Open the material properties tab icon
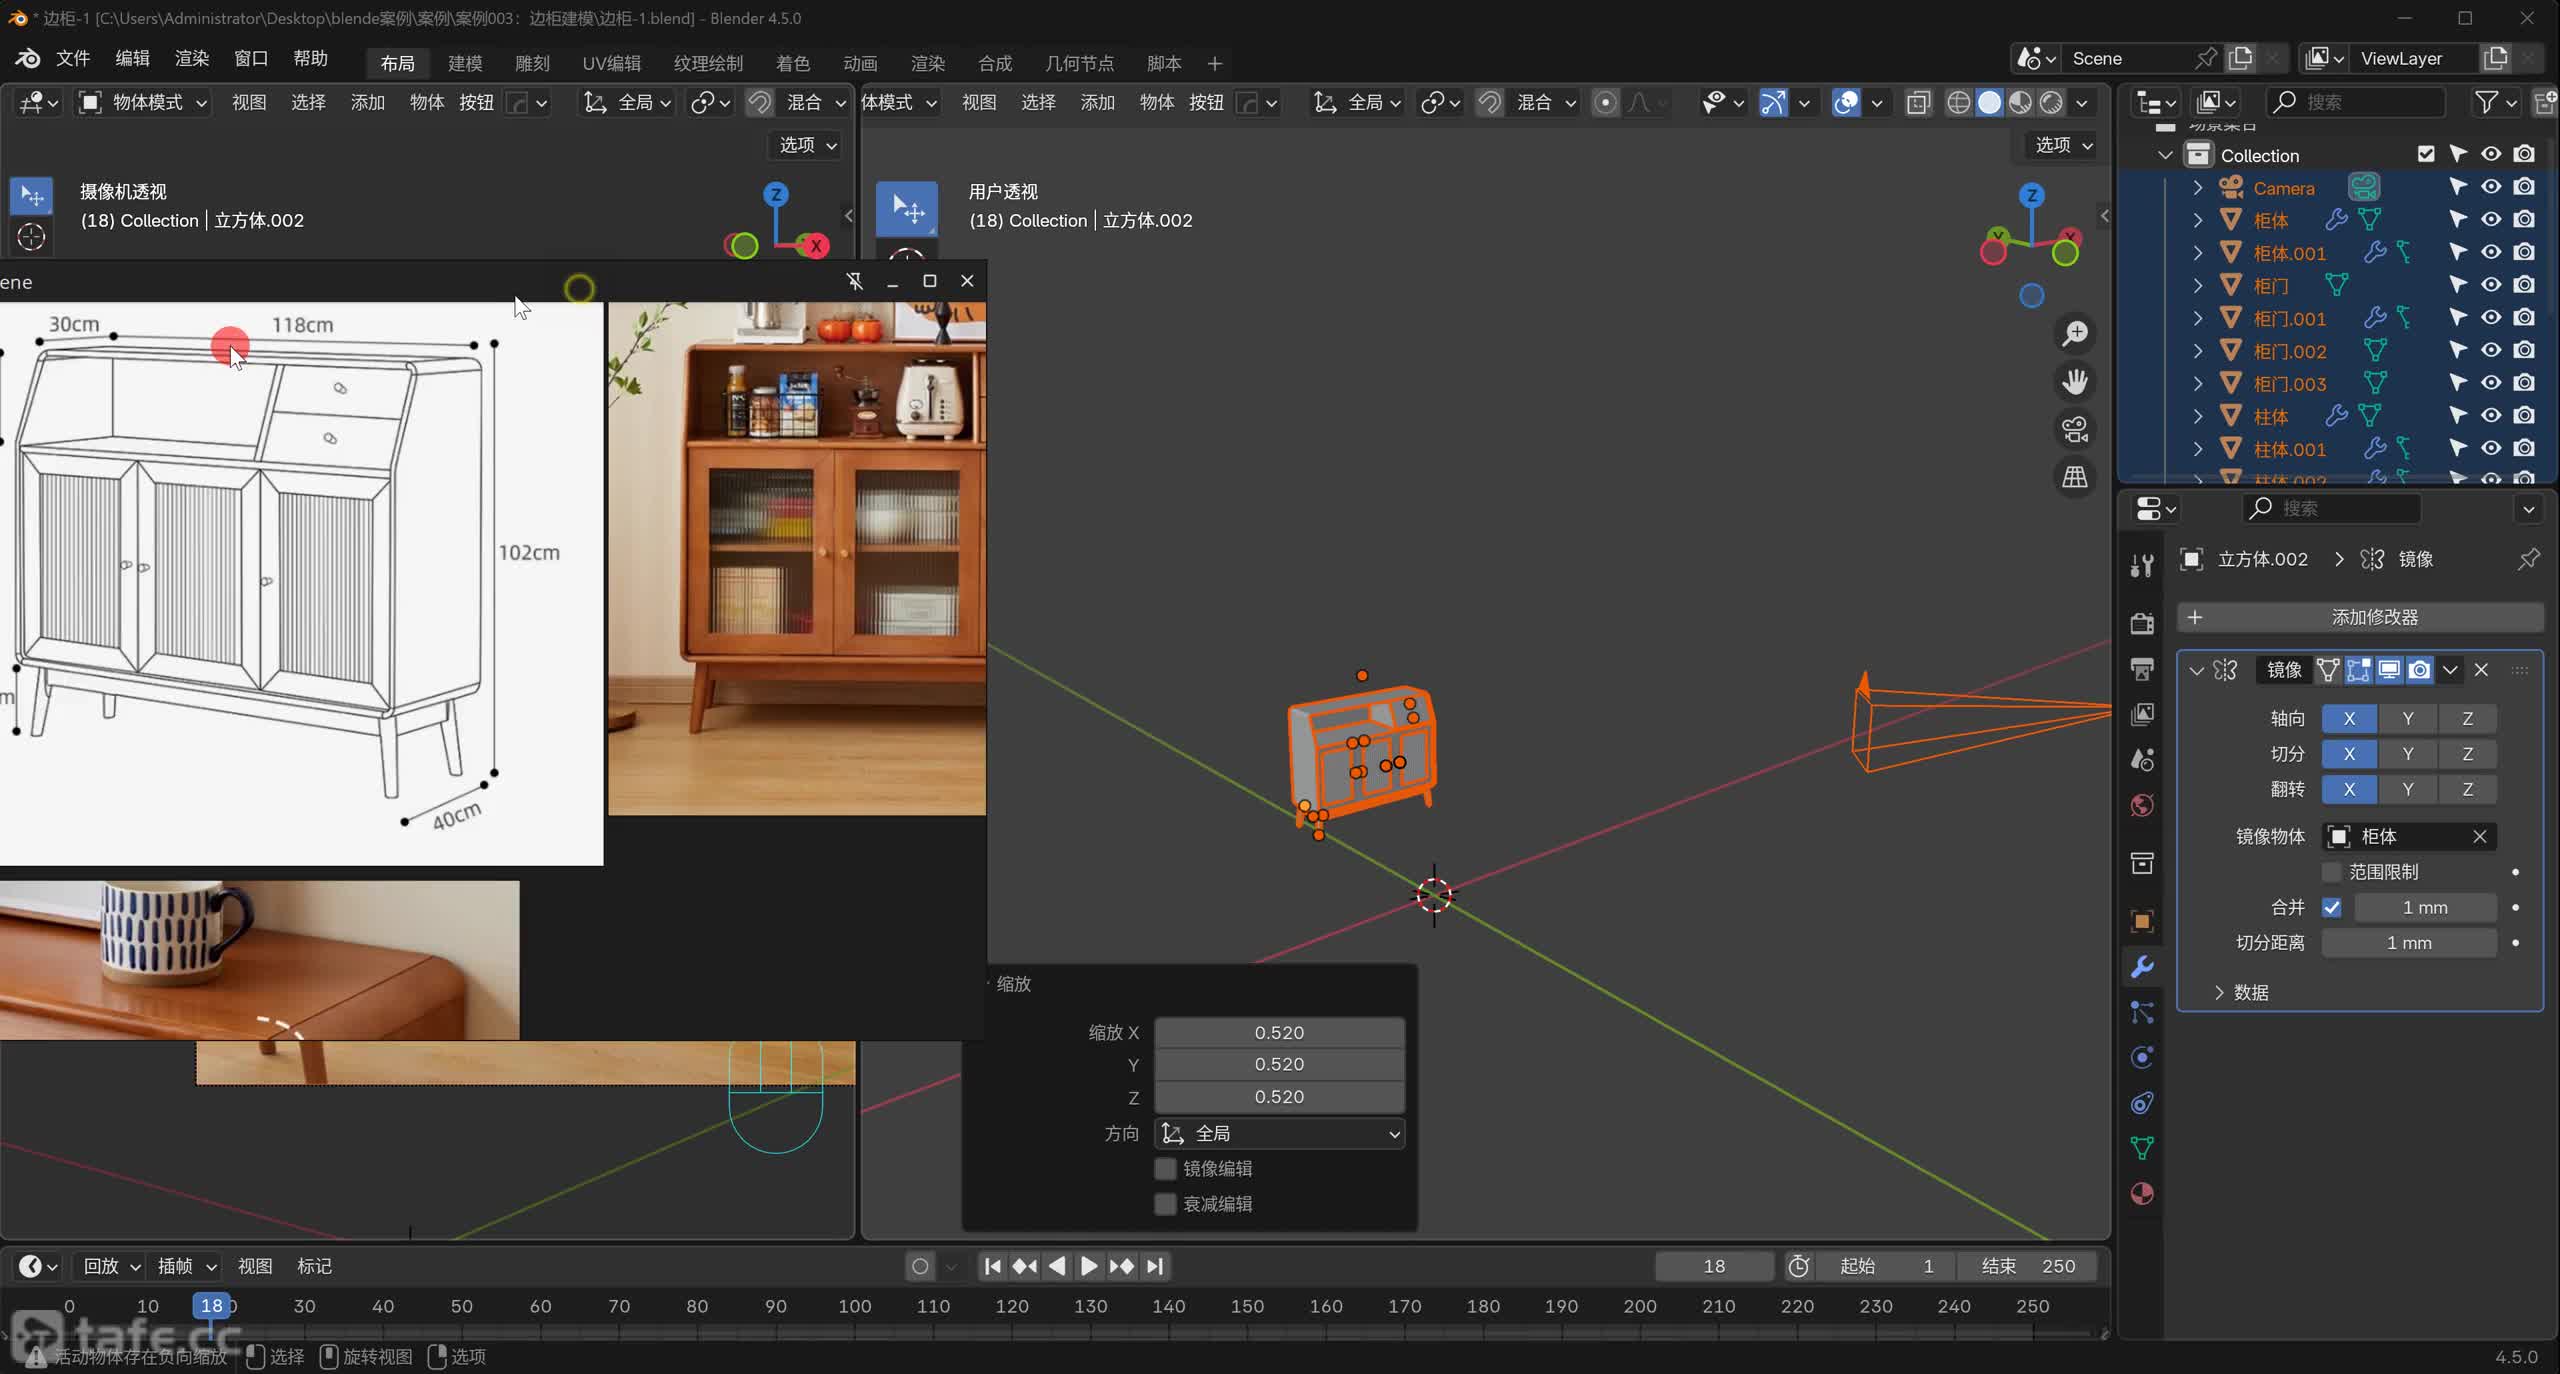The image size is (2560, 1374). pos(2142,1194)
